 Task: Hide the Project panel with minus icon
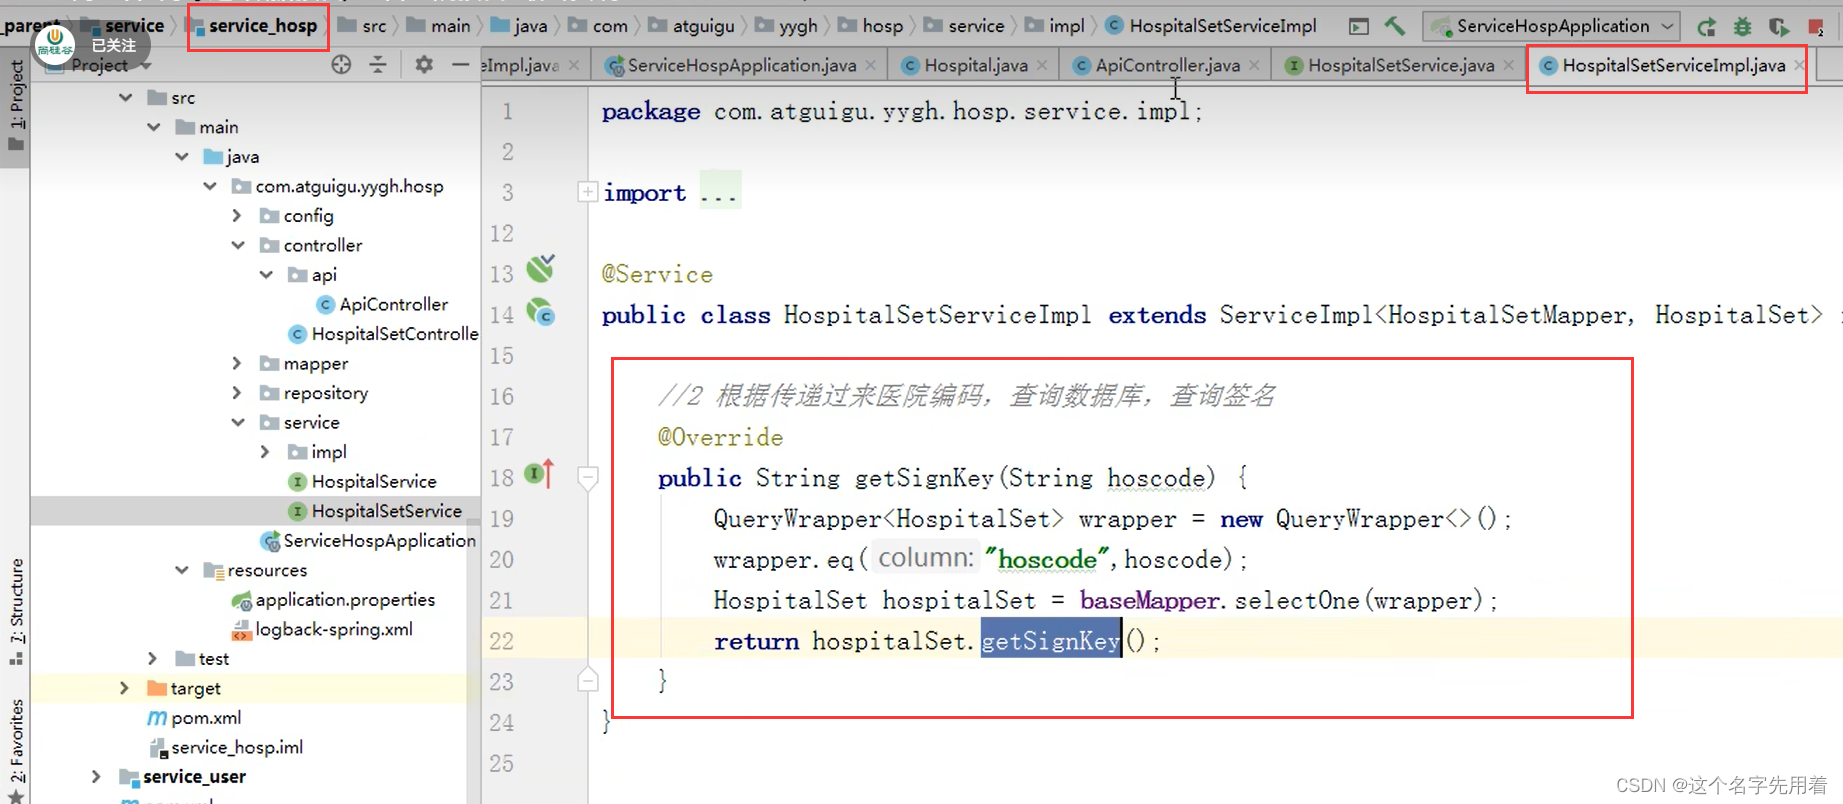(460, 65)
